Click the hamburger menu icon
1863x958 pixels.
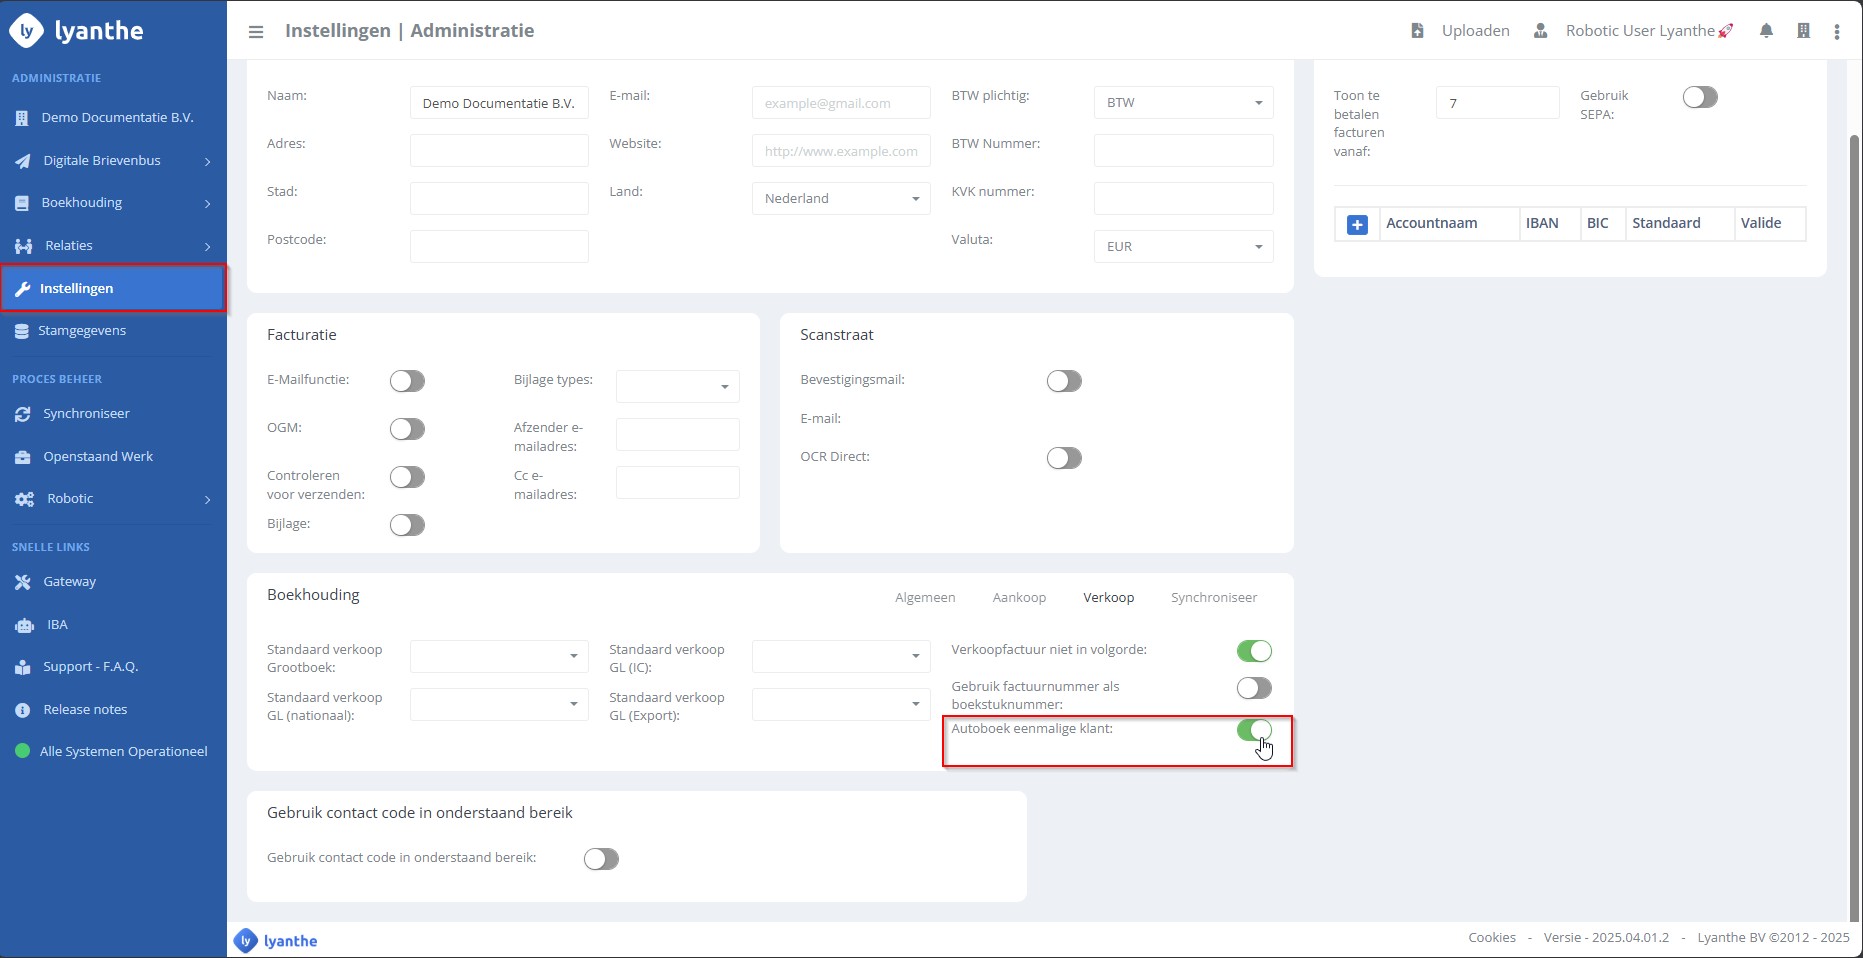click(x=256, y=32)
